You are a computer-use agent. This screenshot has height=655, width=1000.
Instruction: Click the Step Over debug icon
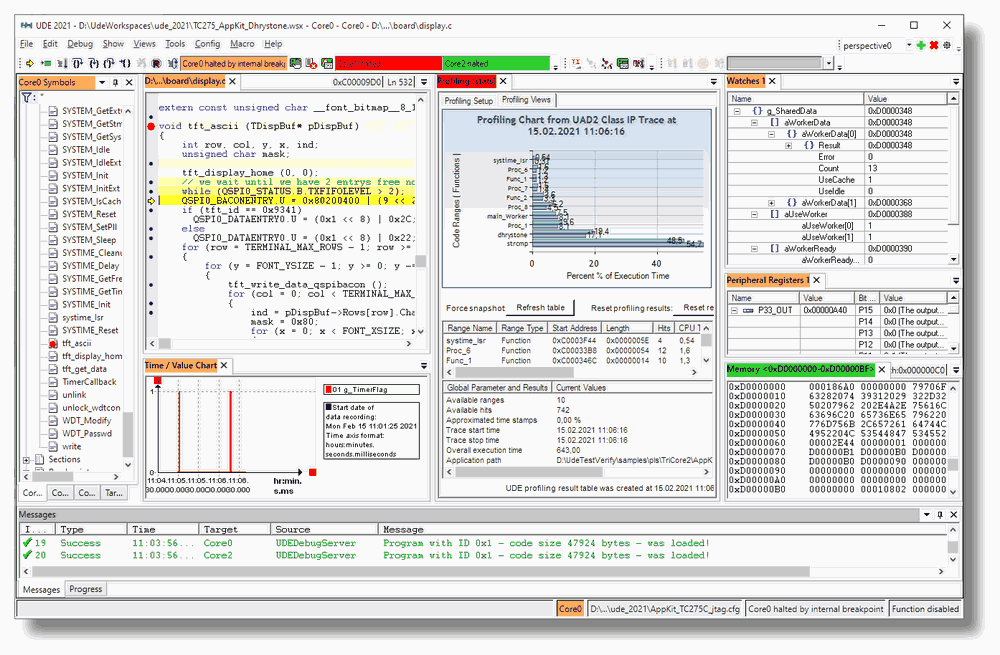click(78, 62)
